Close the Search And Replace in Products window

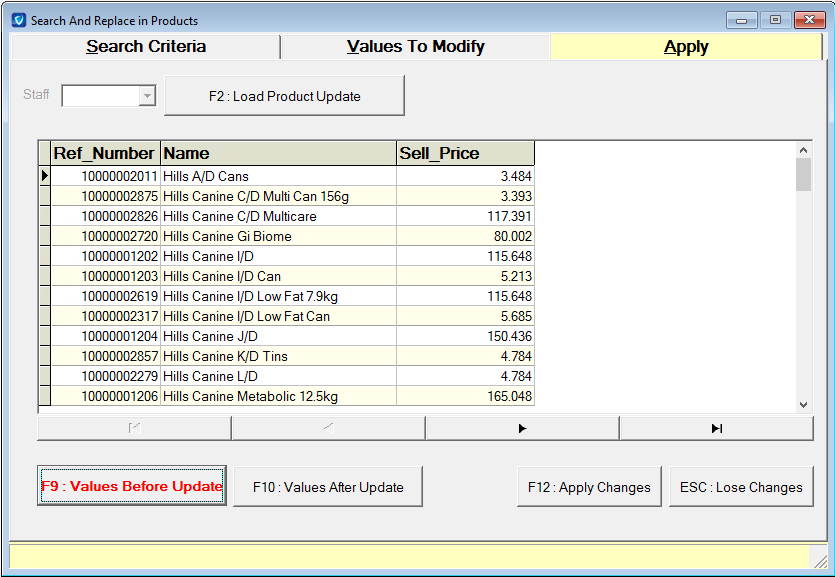click(809, 20)
